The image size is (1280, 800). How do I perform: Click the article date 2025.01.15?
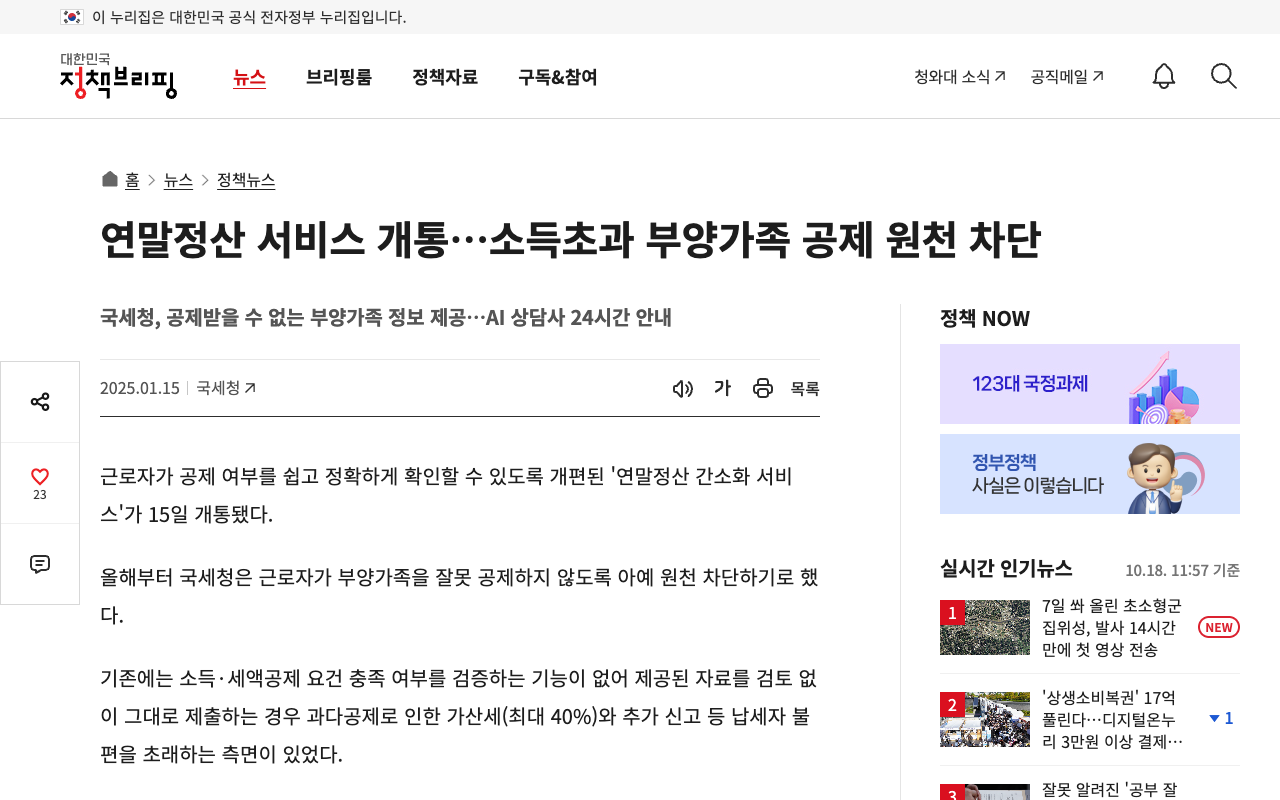(140, 388)
